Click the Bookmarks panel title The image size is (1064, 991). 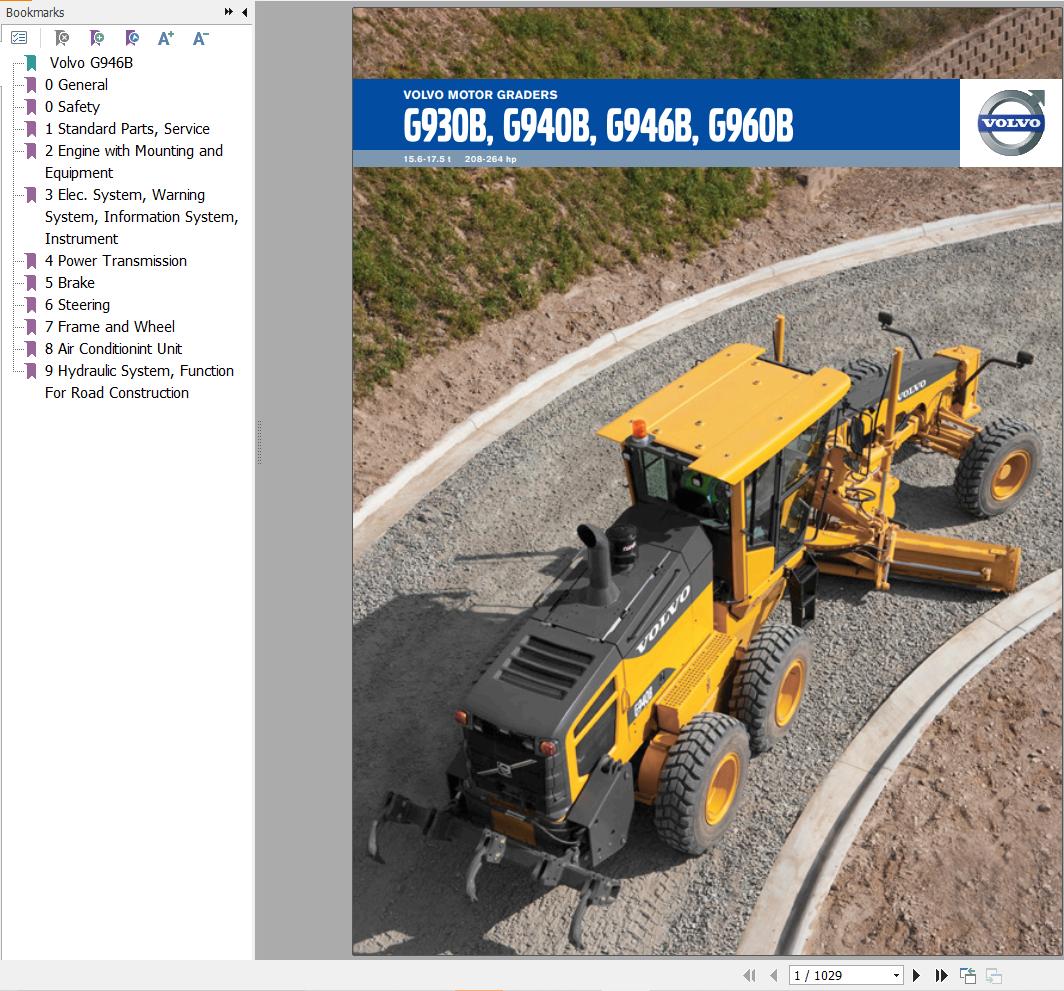[x=35, y=12]
